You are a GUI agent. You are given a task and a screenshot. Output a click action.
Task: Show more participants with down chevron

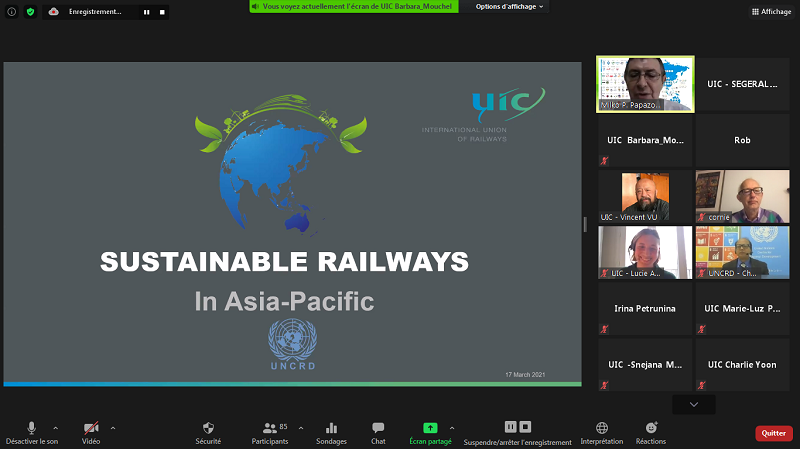click(x=694, y=405)
